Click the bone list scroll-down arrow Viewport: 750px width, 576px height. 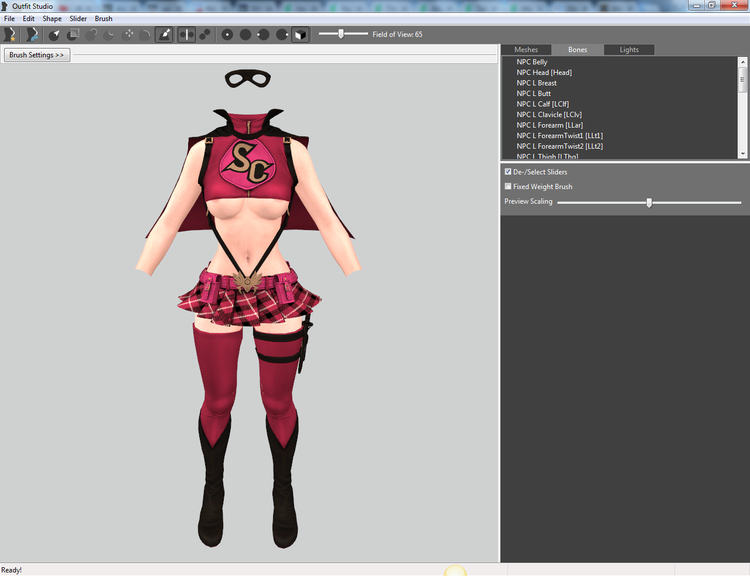tap(742, 154)
